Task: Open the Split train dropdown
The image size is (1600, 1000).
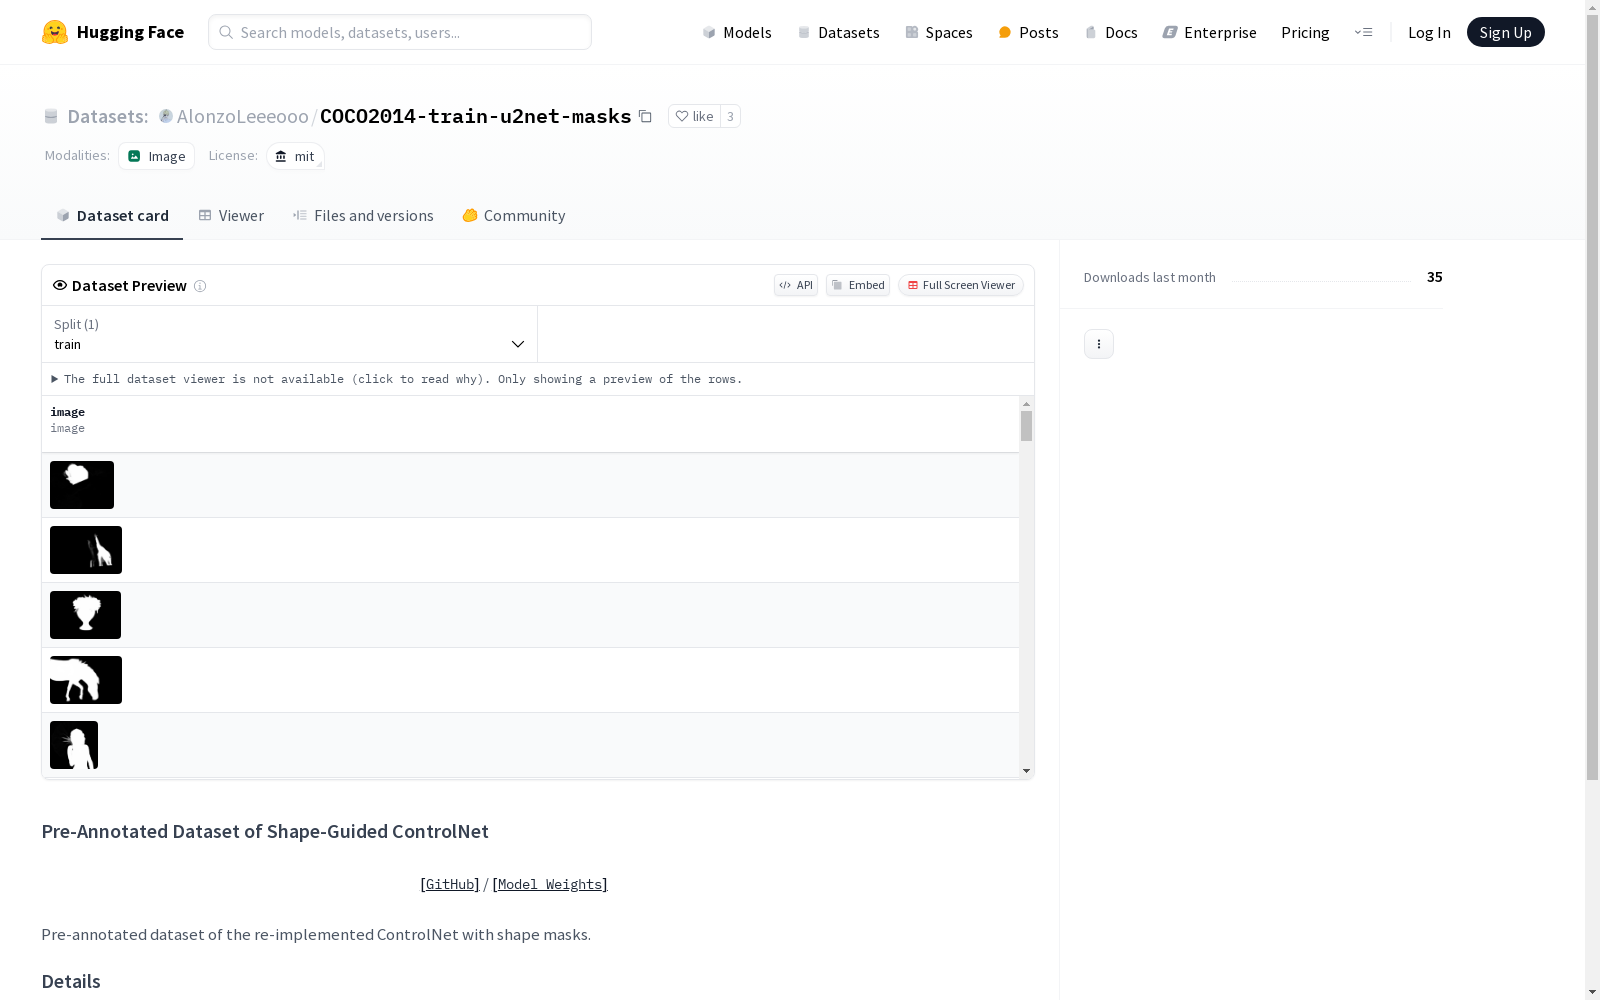Action: pos(290,334)
